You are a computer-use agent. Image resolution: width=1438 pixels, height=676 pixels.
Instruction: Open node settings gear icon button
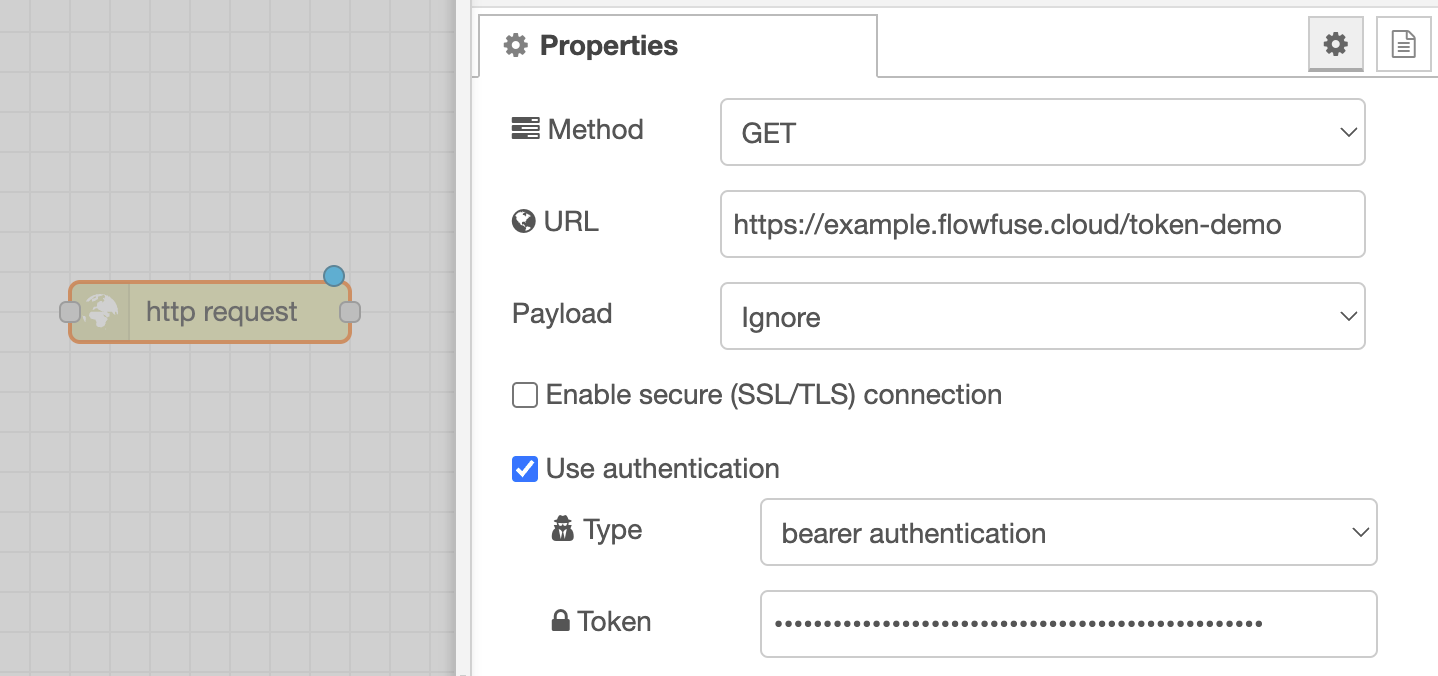pyautogui.click(x=1336, y=44)
